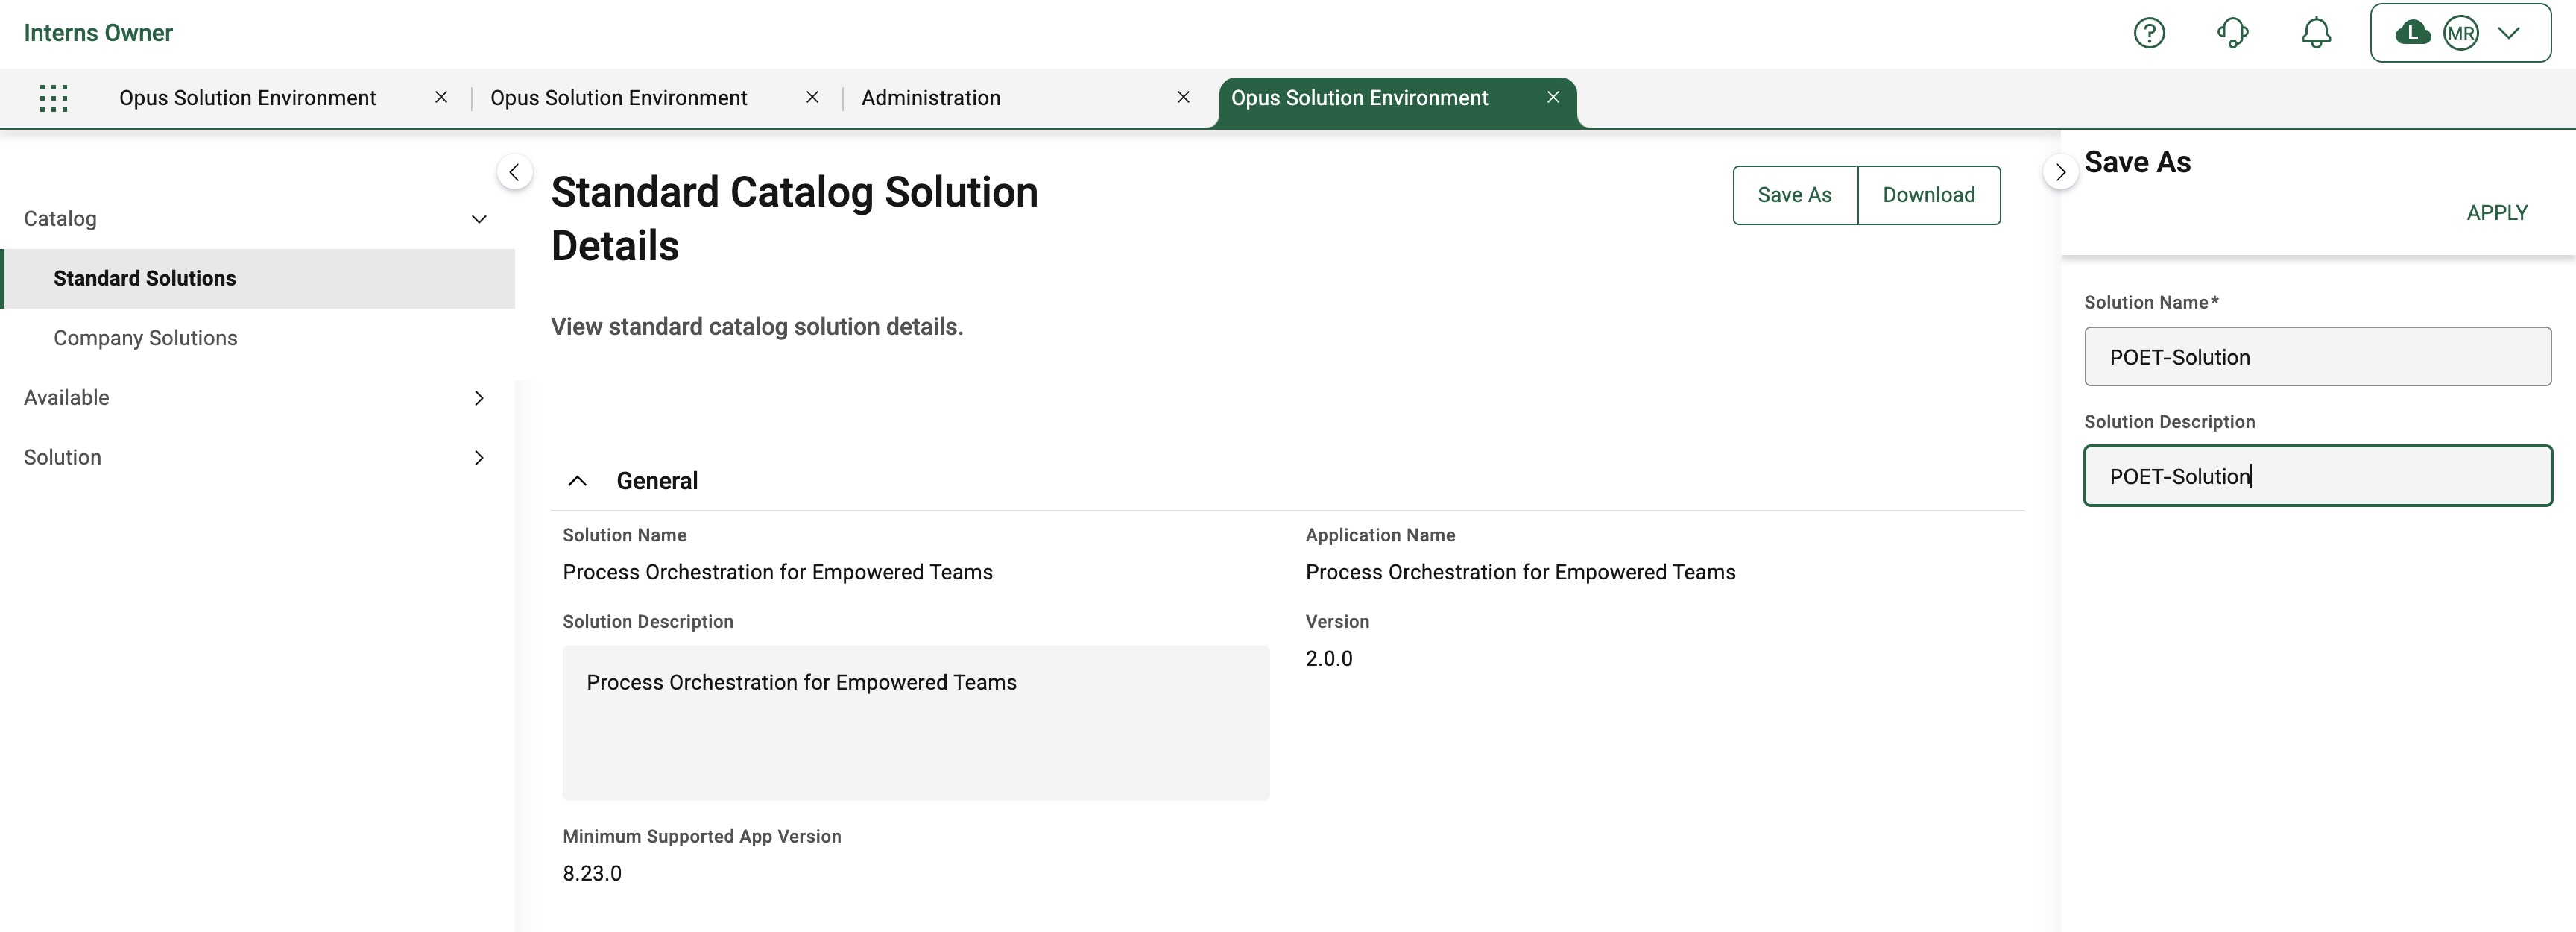This screenshot has height=932, width=2576.
Task: Click the grey Solution Description text box
Action: pyautogui.click(x=916, y=723)
